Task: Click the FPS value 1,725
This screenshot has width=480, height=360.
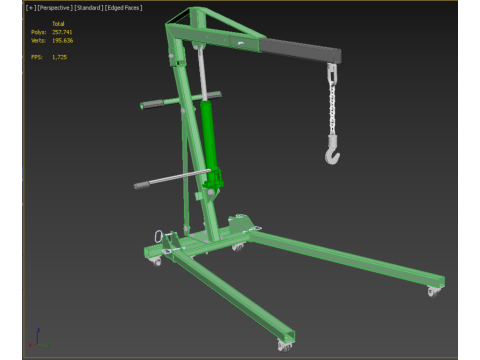Action: coord(59,57)
